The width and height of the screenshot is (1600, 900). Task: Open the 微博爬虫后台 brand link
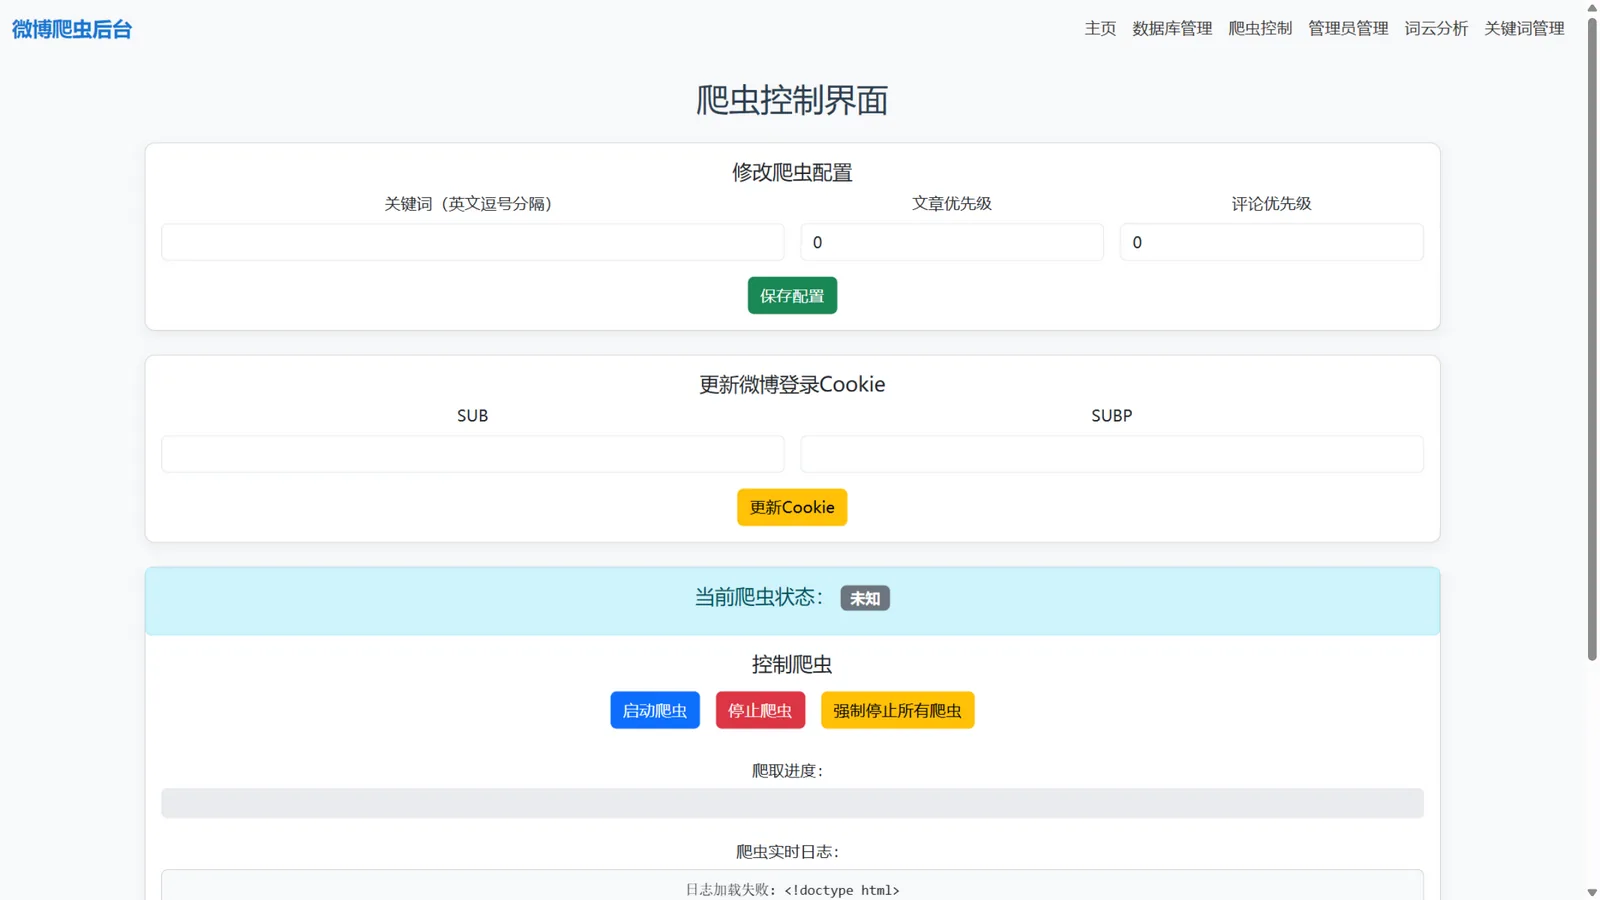click(x=72, y=29)
